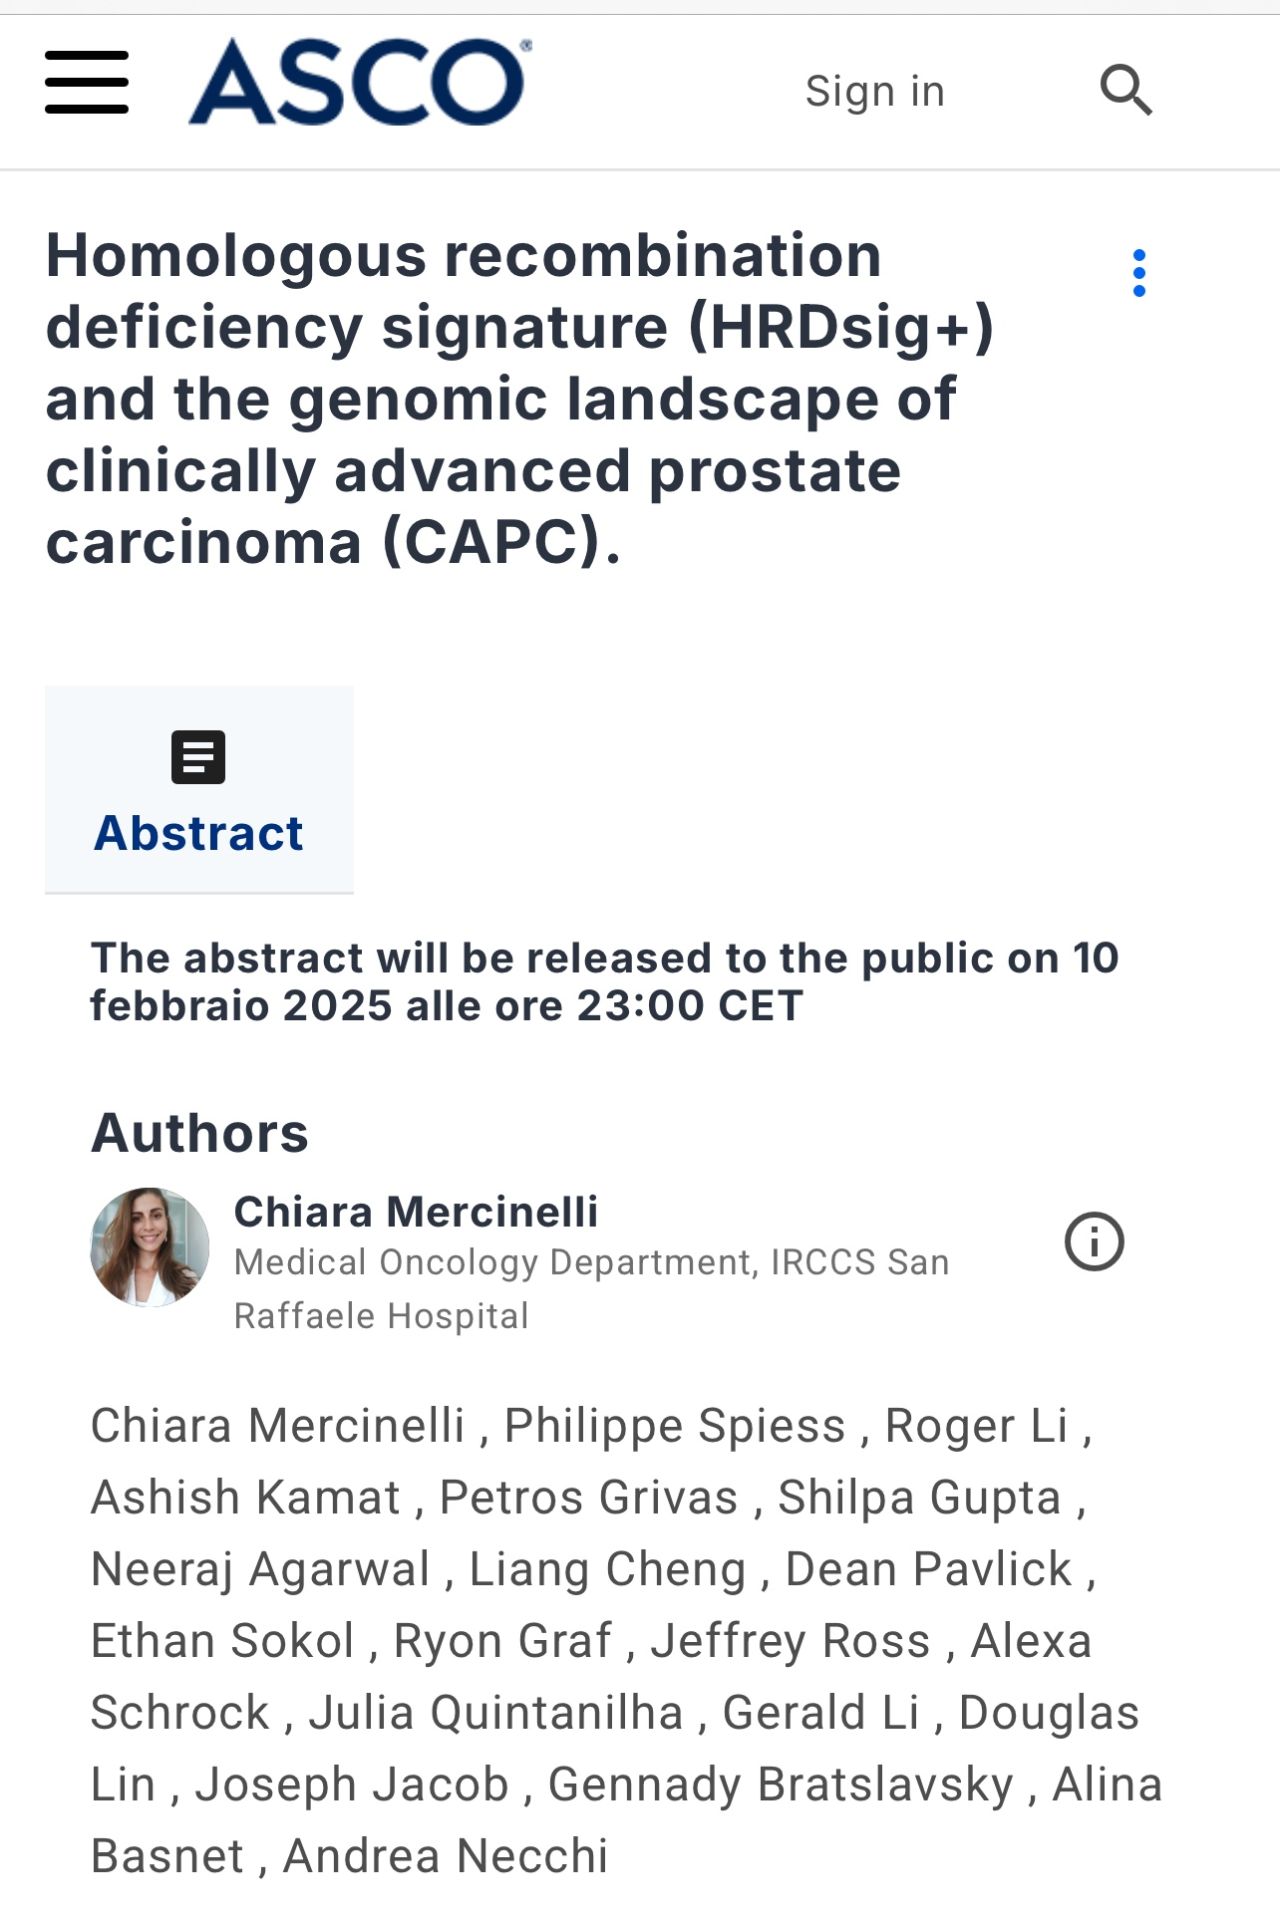This screenshot has height=1923, width=1280.
Task: Click the Abstract document icon
Action: tap(198, 757)
